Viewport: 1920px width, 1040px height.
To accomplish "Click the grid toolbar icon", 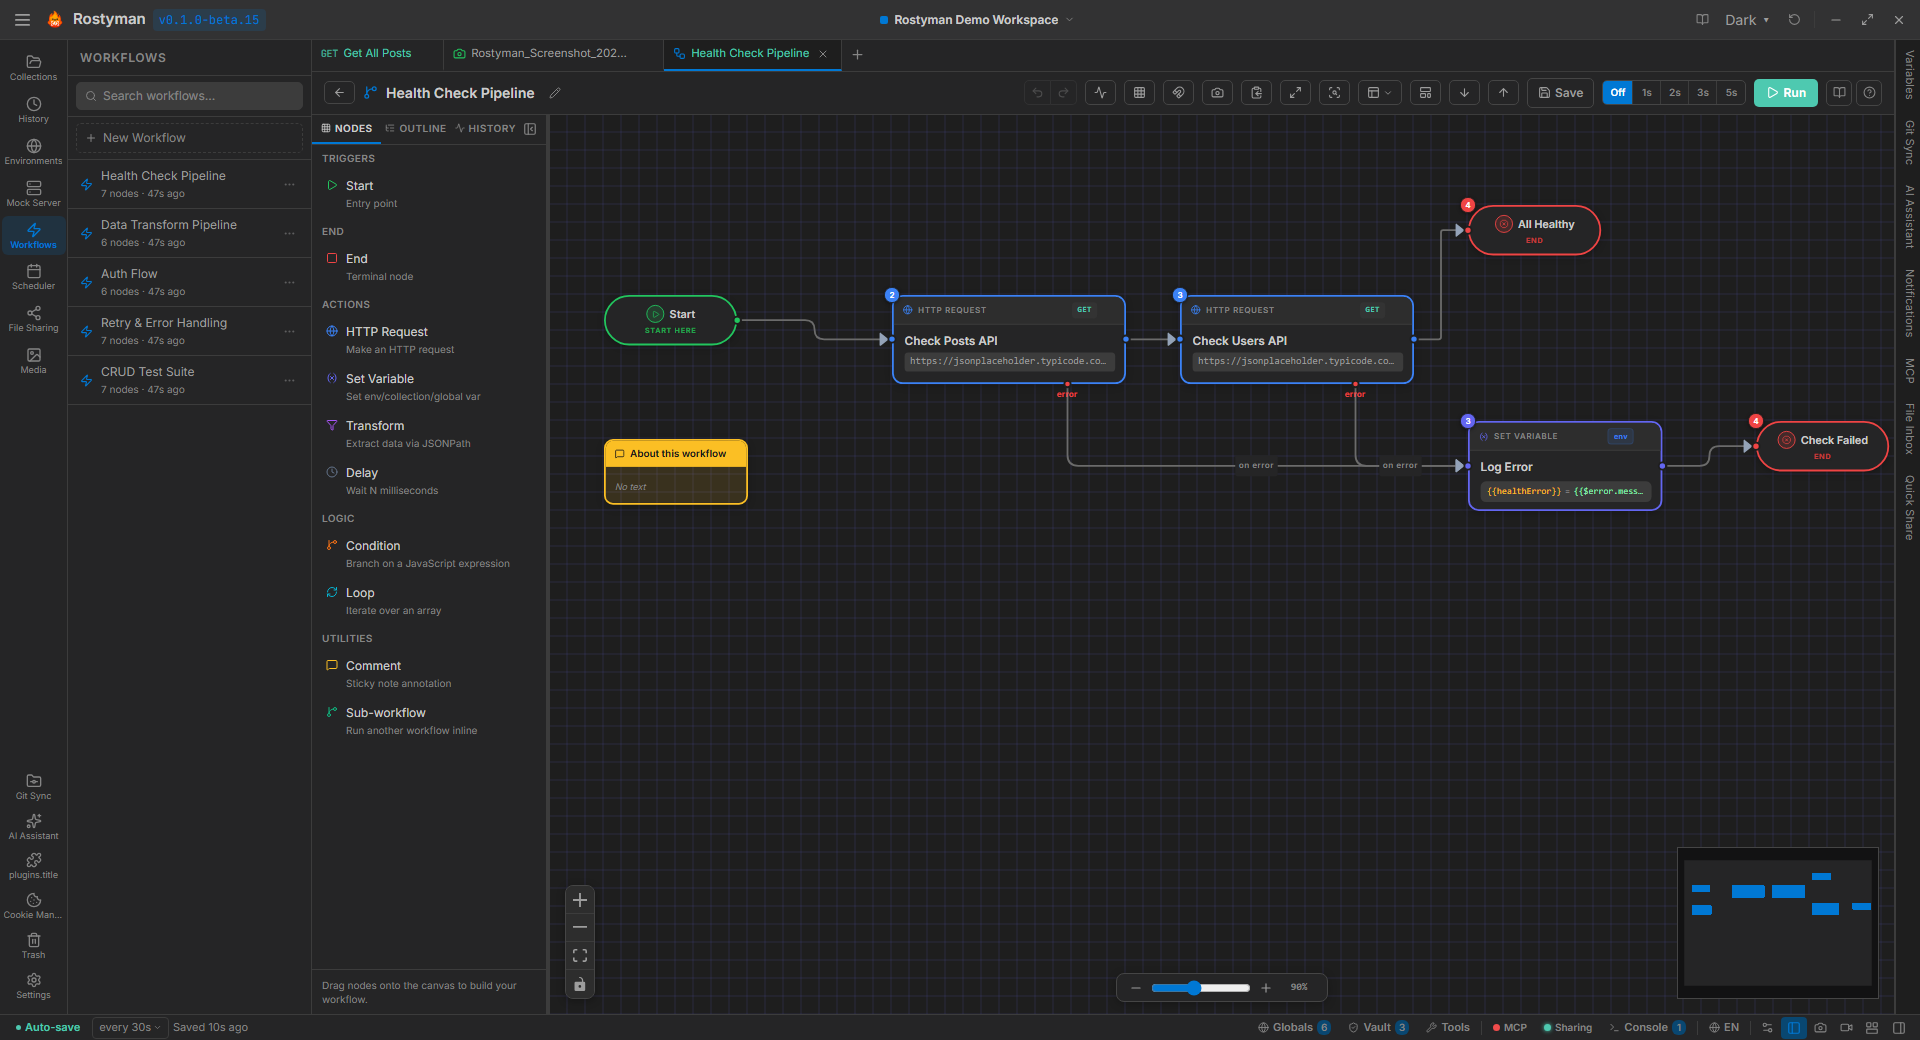I will (1139, 93).
